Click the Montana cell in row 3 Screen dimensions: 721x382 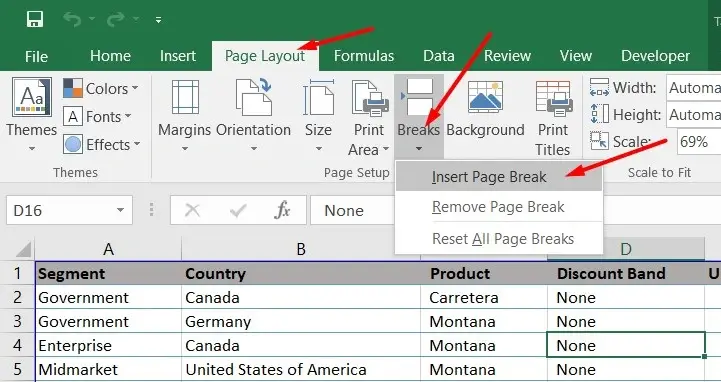tap(484, 321)
